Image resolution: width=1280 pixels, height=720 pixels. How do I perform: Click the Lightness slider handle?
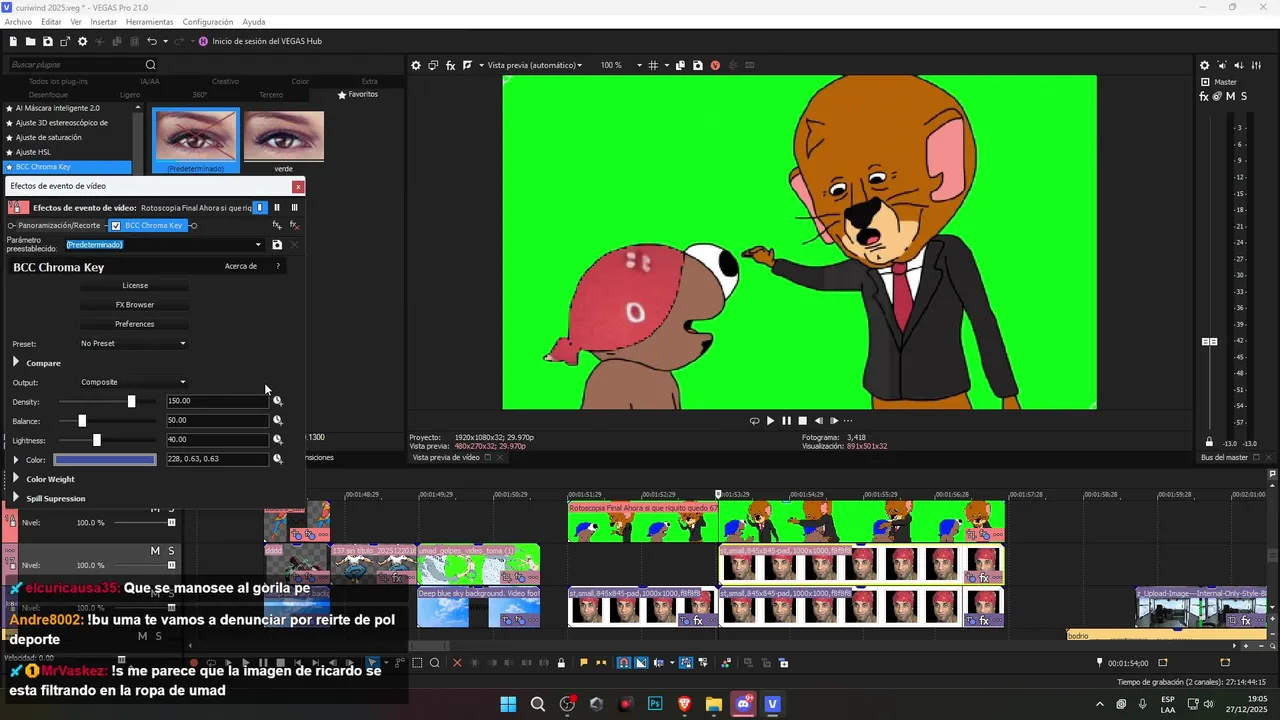(97, 440)
